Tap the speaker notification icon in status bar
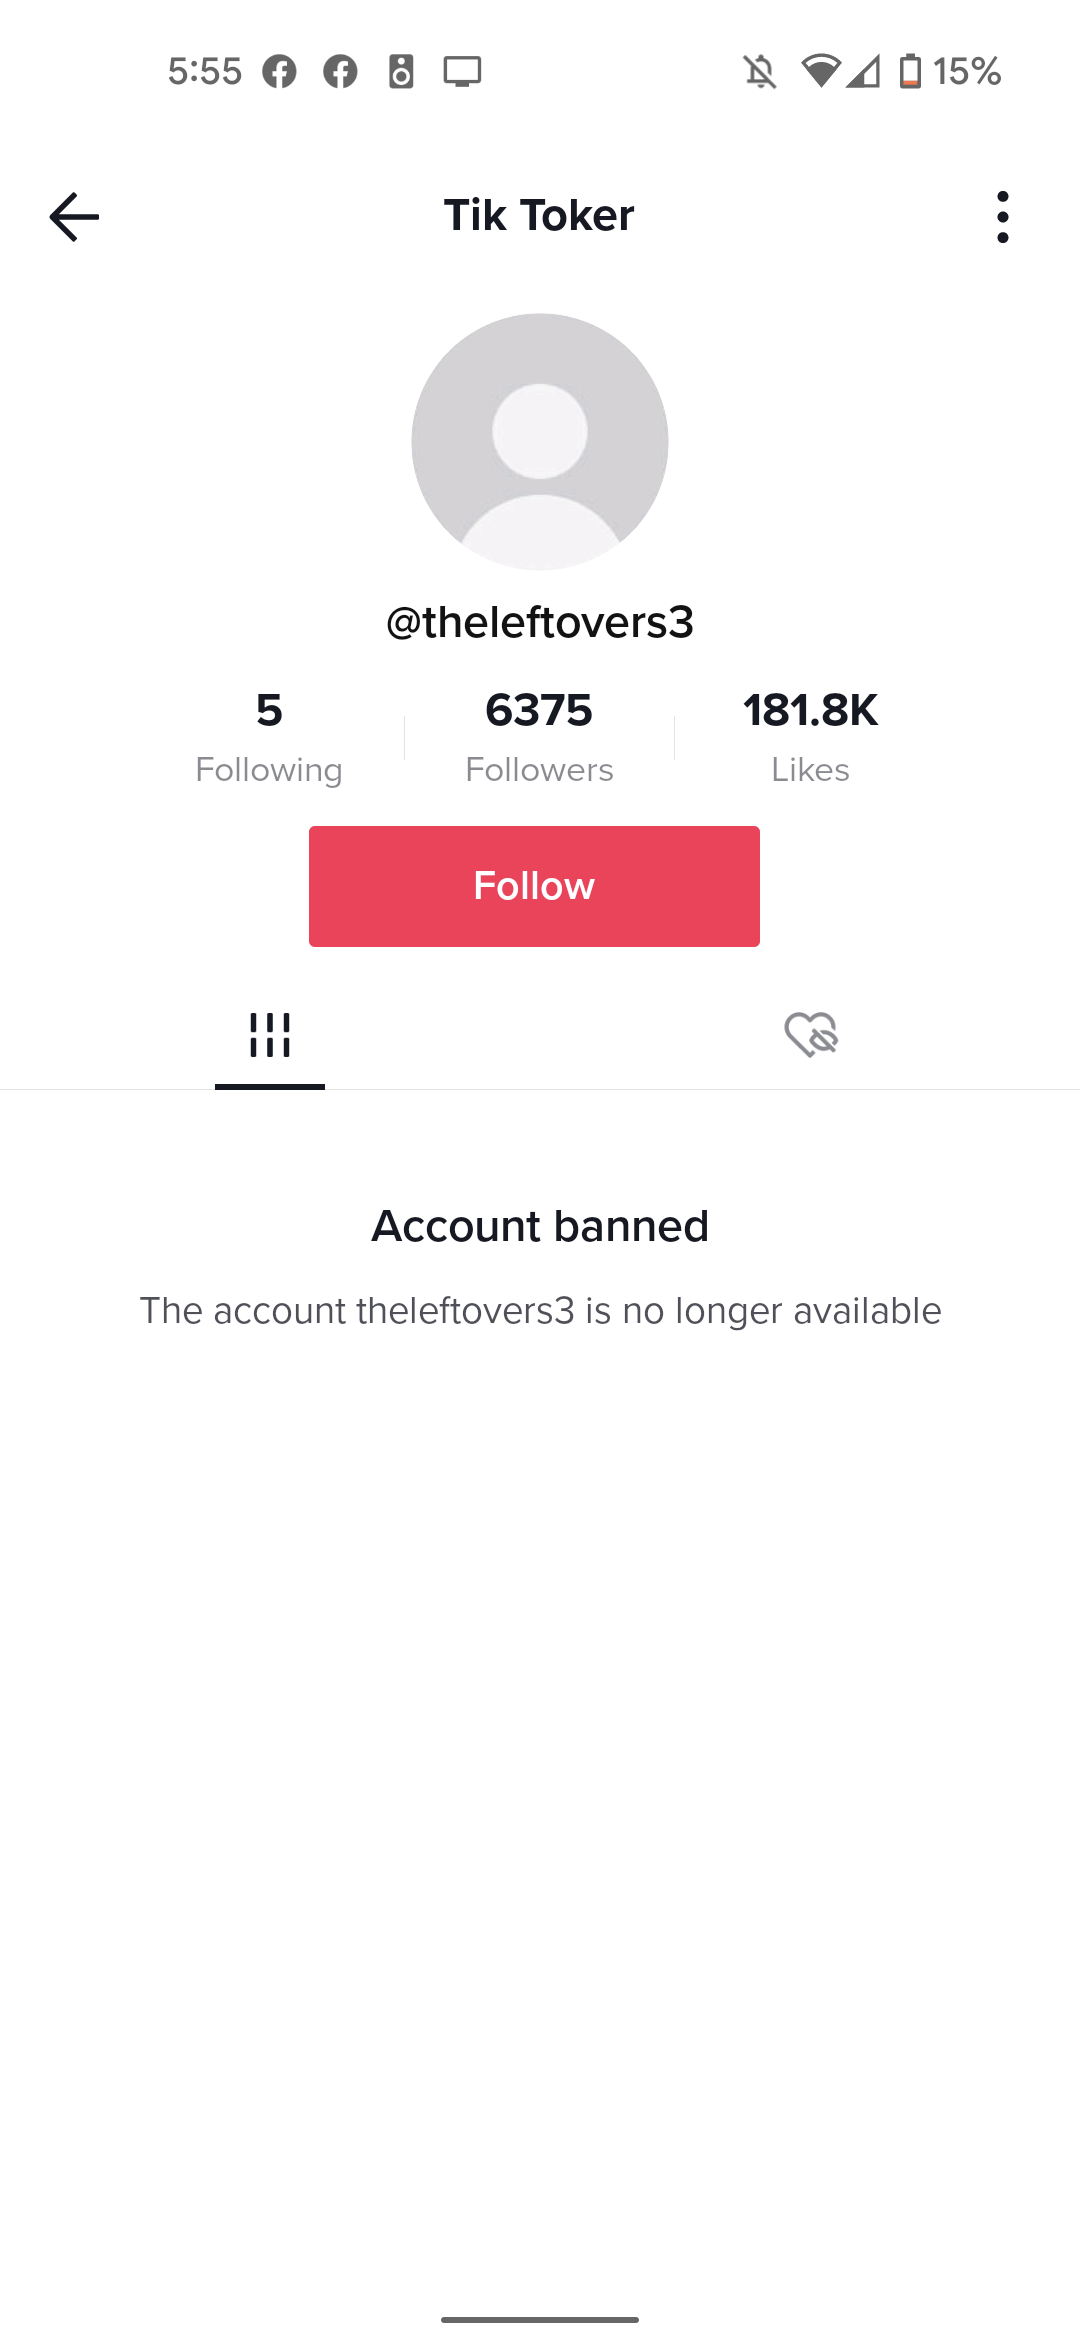 (401, 72)
